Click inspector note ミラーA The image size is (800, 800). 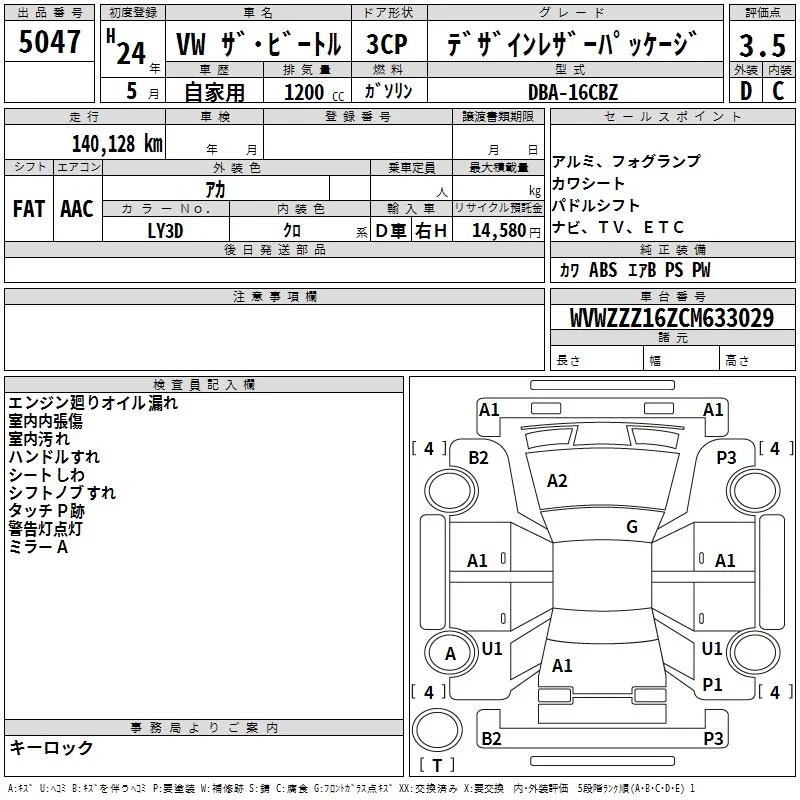pos(38,547)
